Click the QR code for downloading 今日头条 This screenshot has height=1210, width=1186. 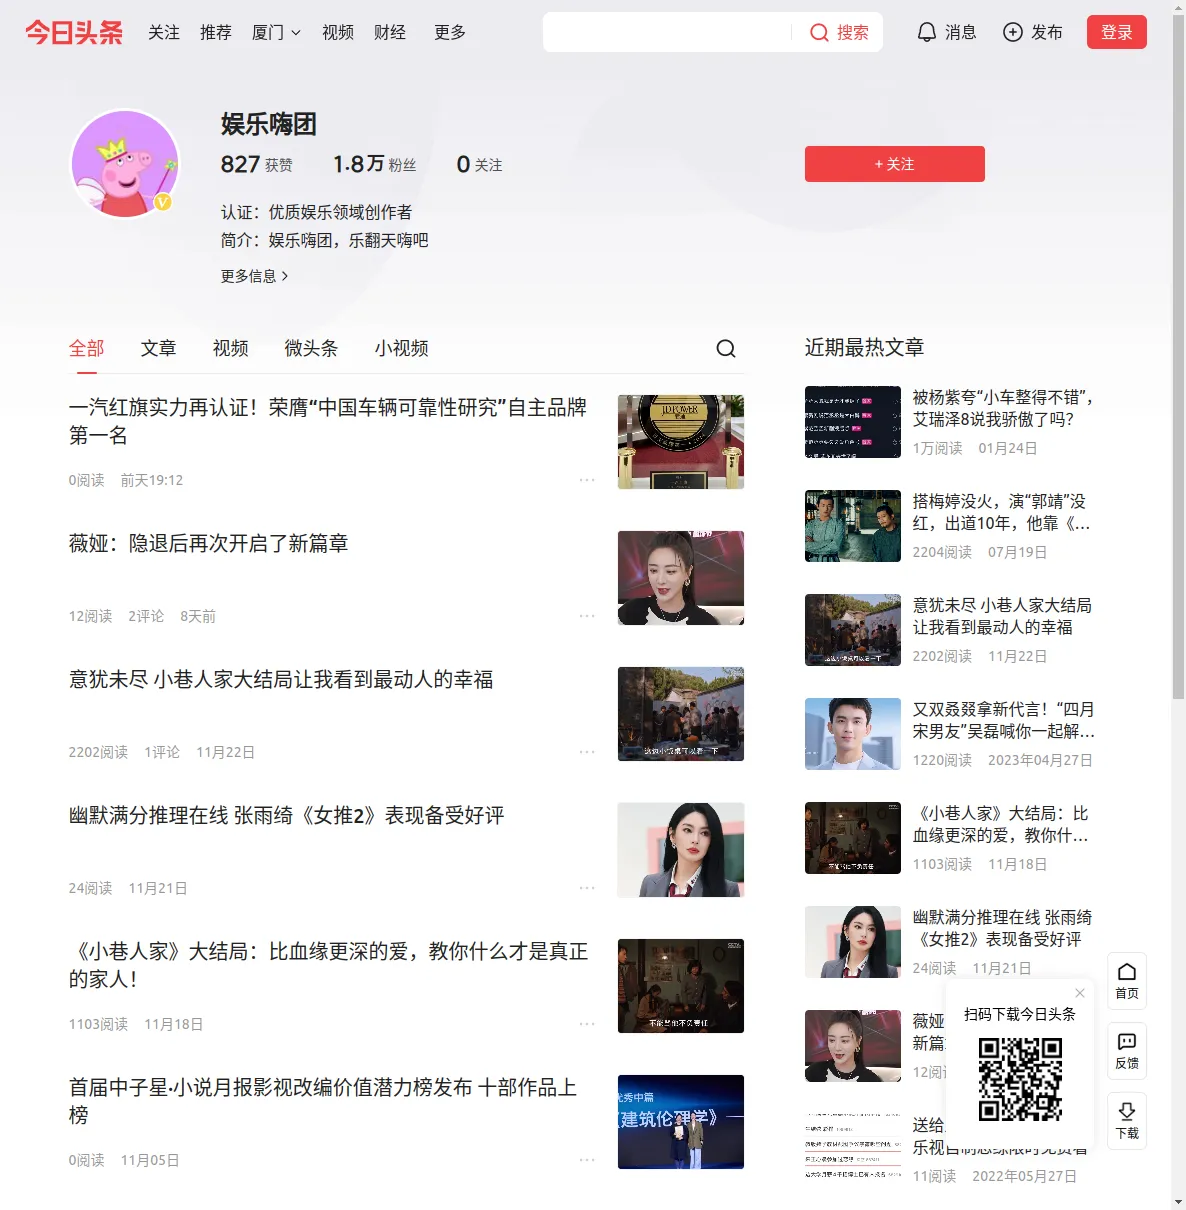pos(1020,1079)
